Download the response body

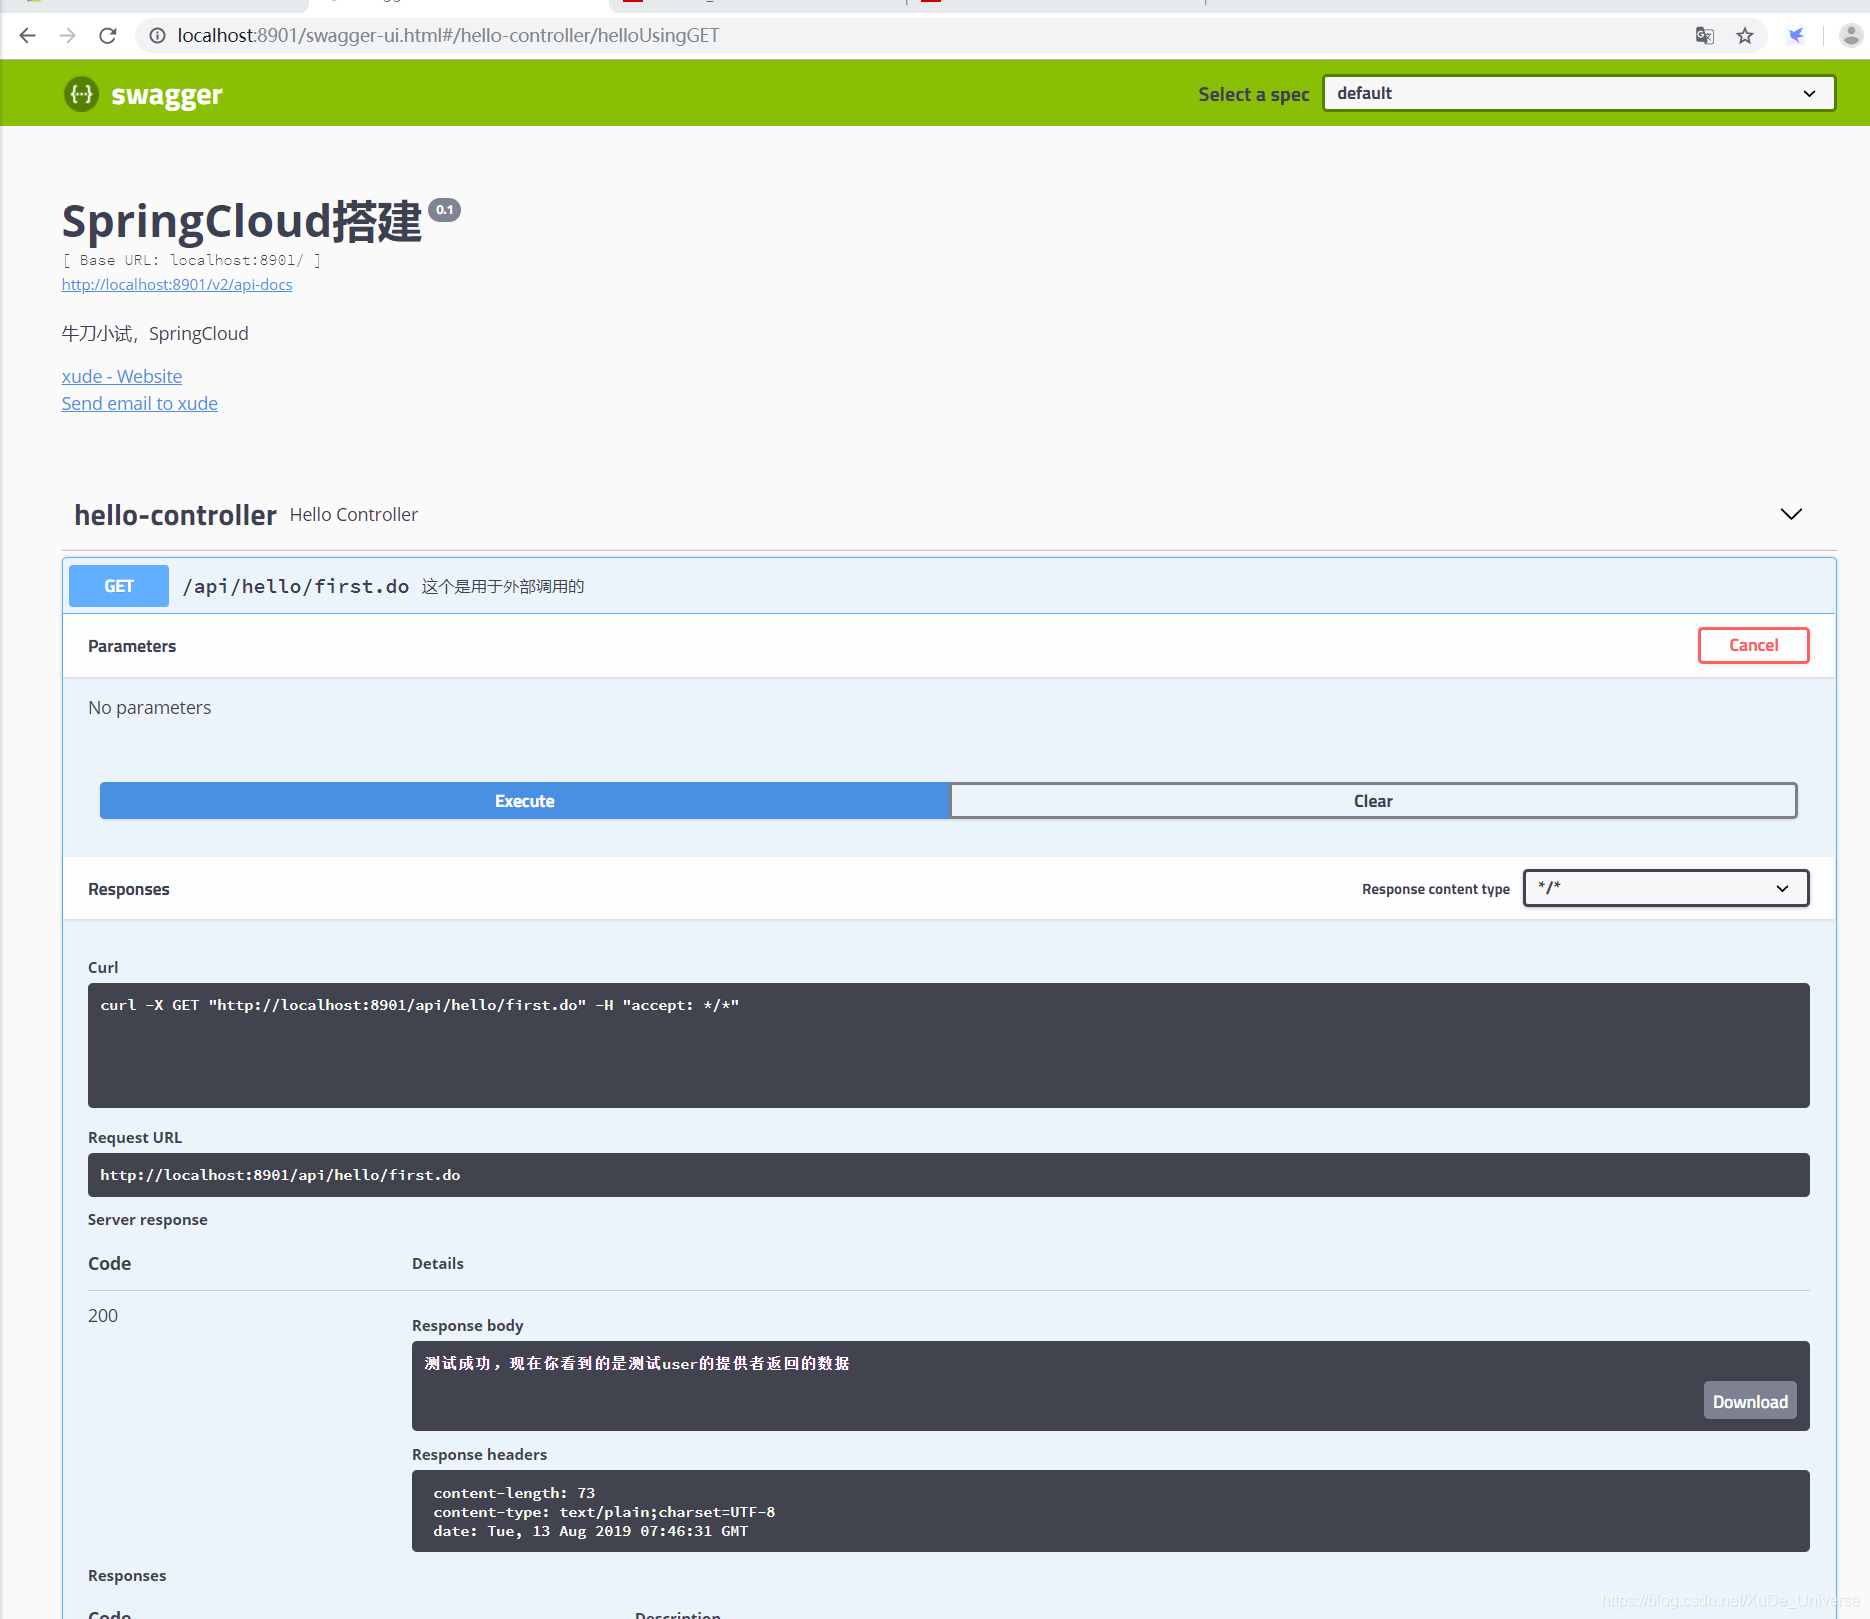(1750, 1401)
